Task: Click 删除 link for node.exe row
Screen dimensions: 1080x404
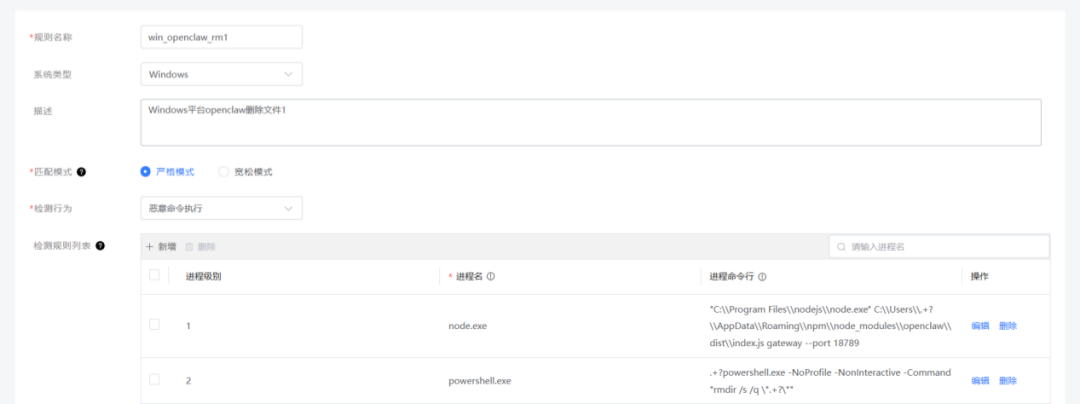Action: pos(1008,326)
